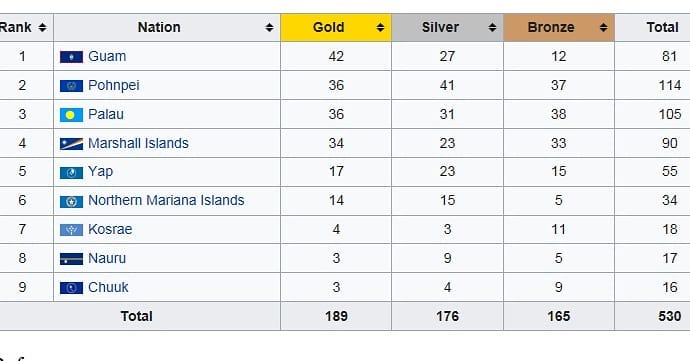Image resolution: width=690 pixels, height=361 pixels.
Task: Open the Northern Mariana Islands link
Action: 166,200
